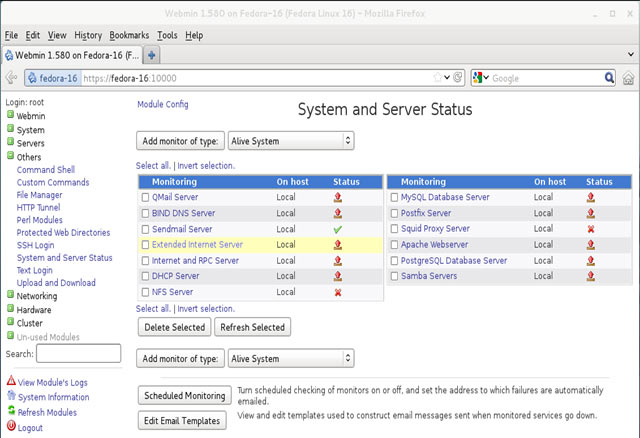Open the Bookmarks menu
Viewport: 640px width, 438px height.
click(x=129, y=35)
